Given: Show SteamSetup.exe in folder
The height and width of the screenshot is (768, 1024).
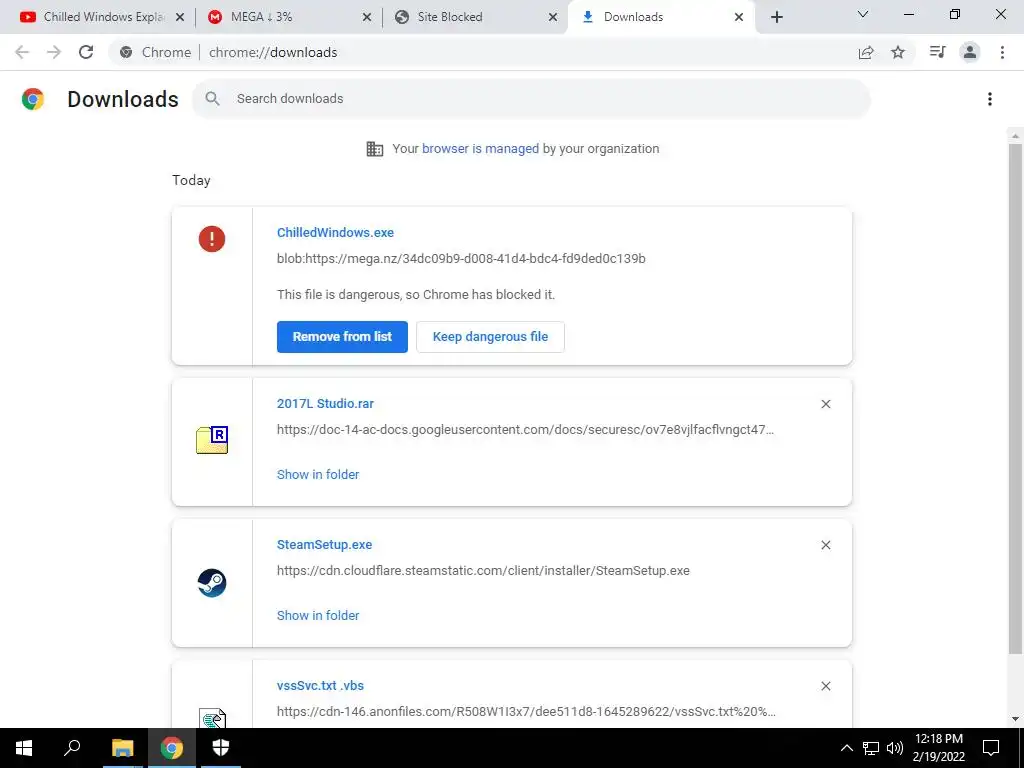Looking at the screenshot, I should (318, 616).
